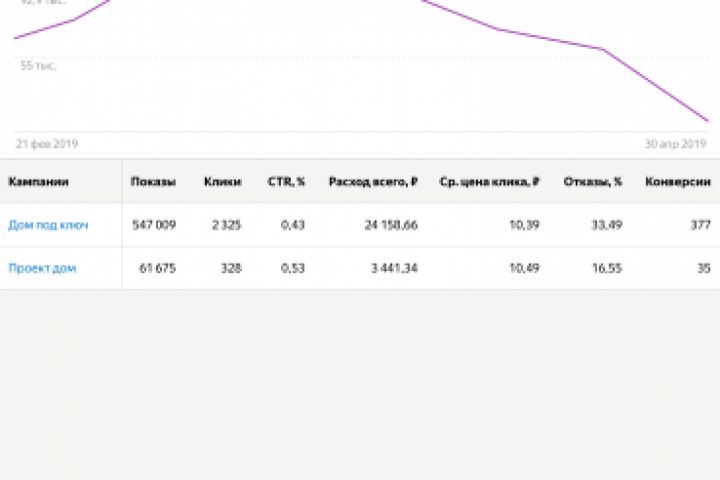The image size is (720, 480).
Task: Sort by the Клики column header
Action: tap(223, 182)
